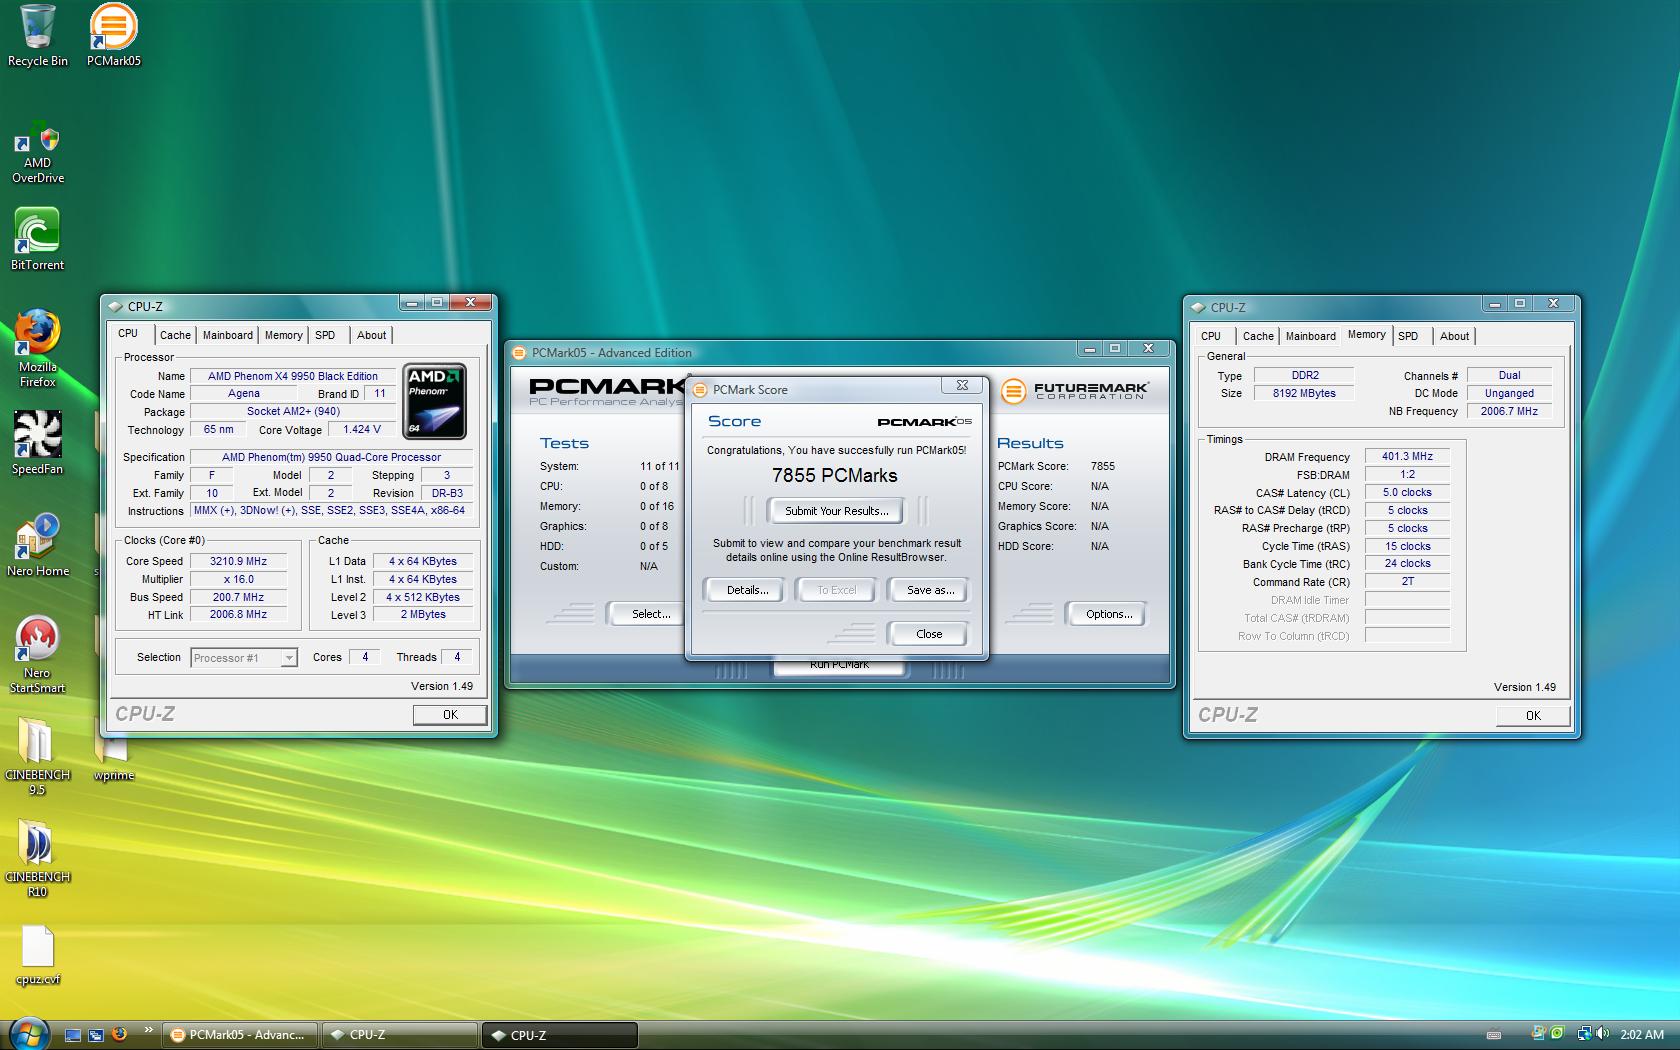Click the Core Voltage value 1.424 V
1680x1050 pixels.
pyautogui.click(x=362, y=429)
